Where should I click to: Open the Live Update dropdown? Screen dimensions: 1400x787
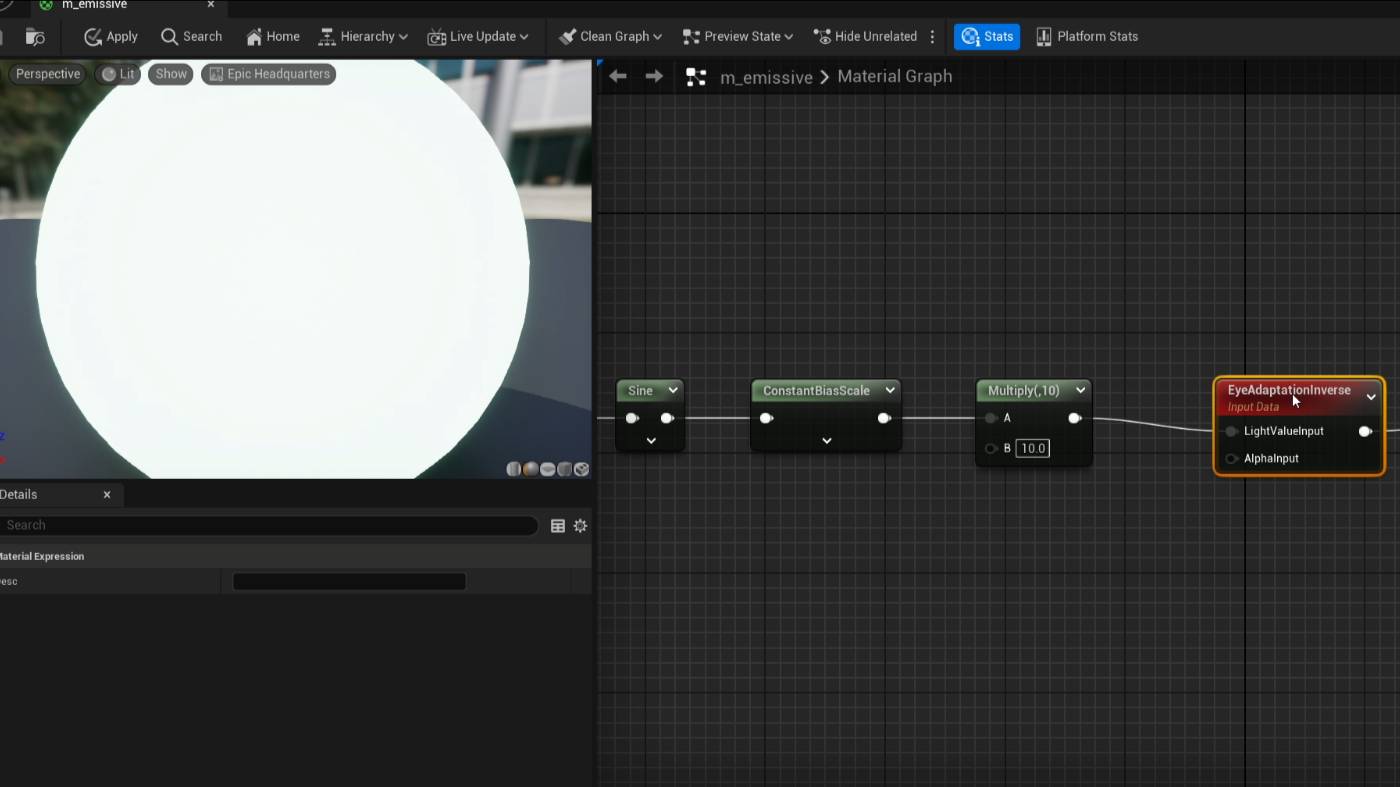477,37
